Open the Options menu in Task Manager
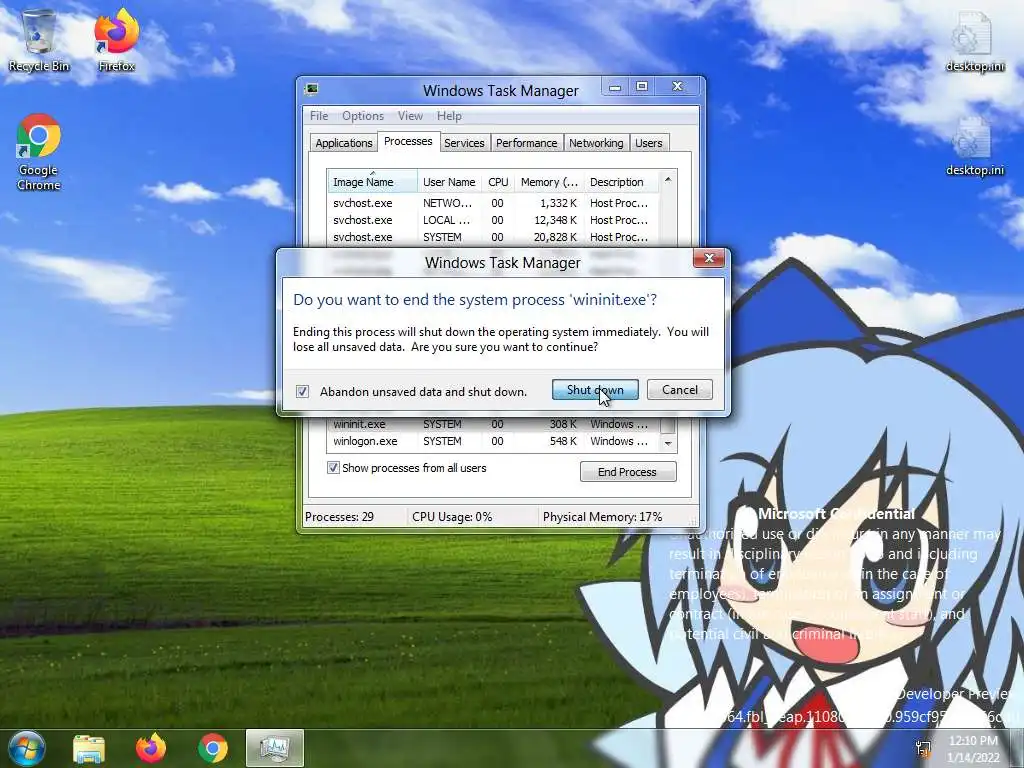The width and height of the screenshot is (1024, 768). coord(362,116)
